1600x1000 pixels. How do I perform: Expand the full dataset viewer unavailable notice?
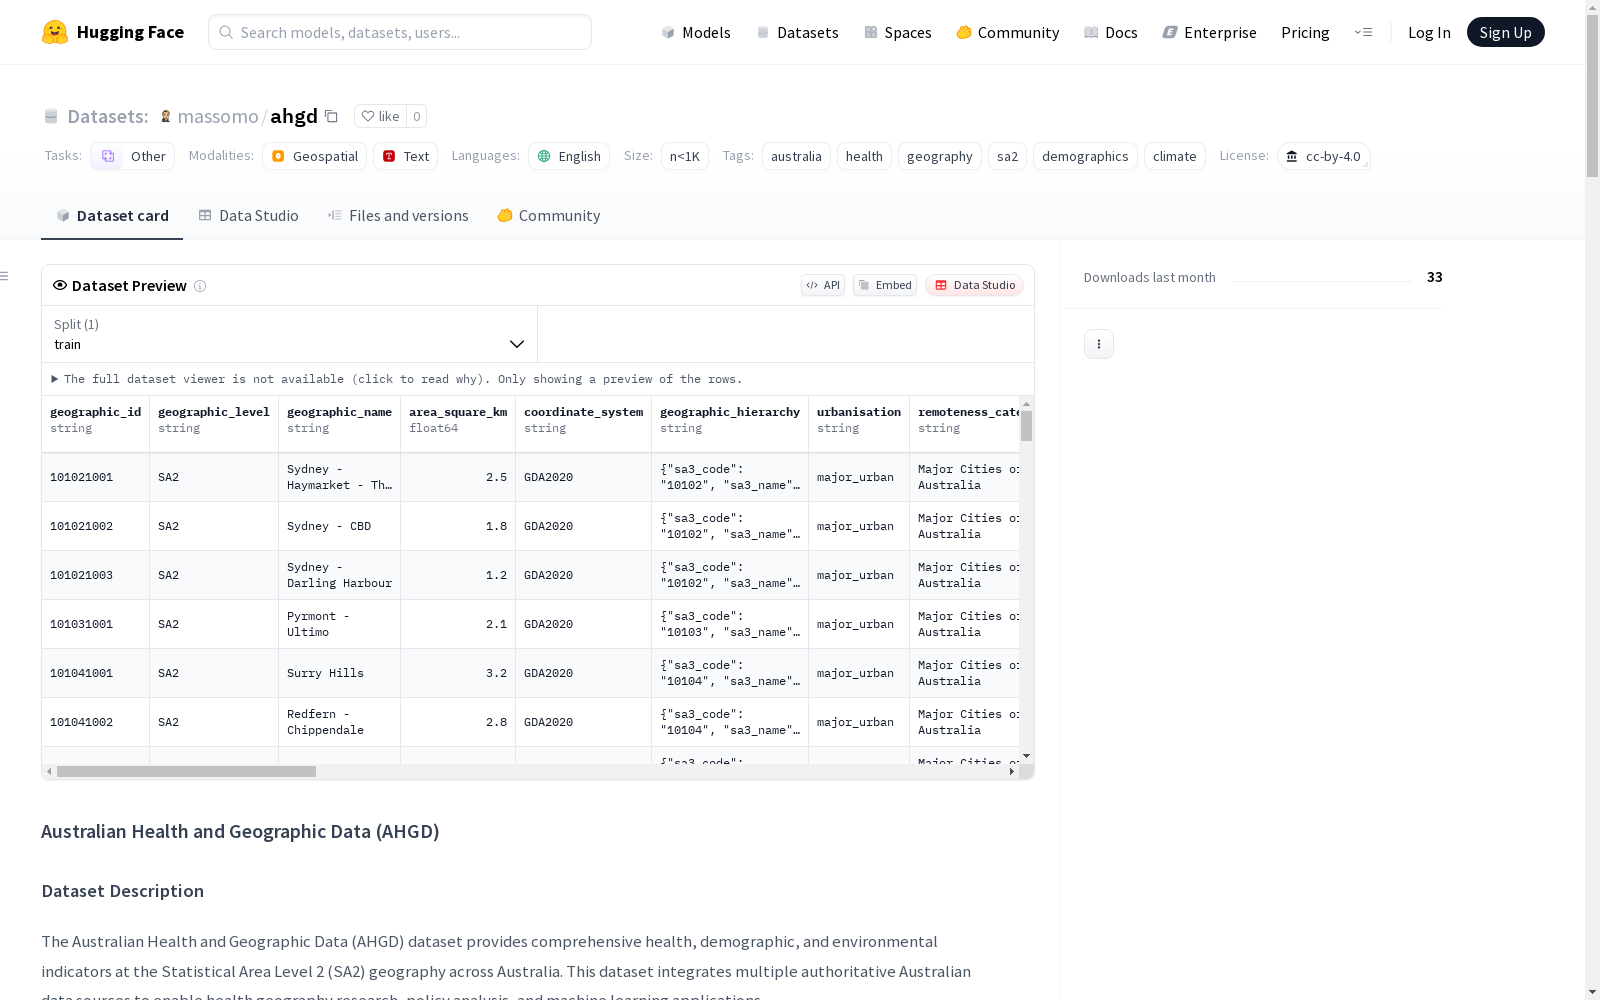pyautogui.click(x=397, y=379)
